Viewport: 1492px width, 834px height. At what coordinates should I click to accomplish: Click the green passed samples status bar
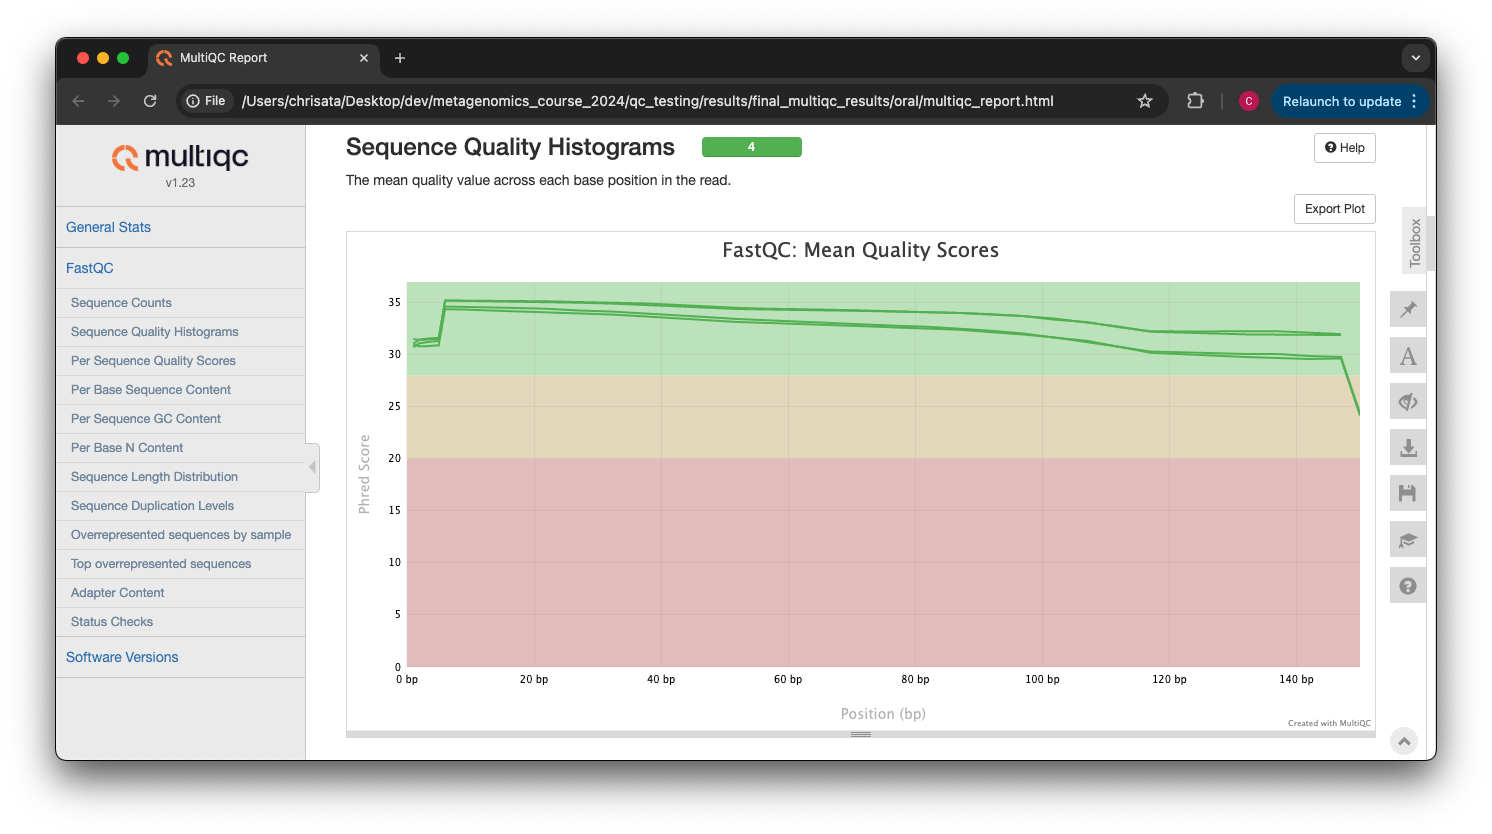[751, 147]
